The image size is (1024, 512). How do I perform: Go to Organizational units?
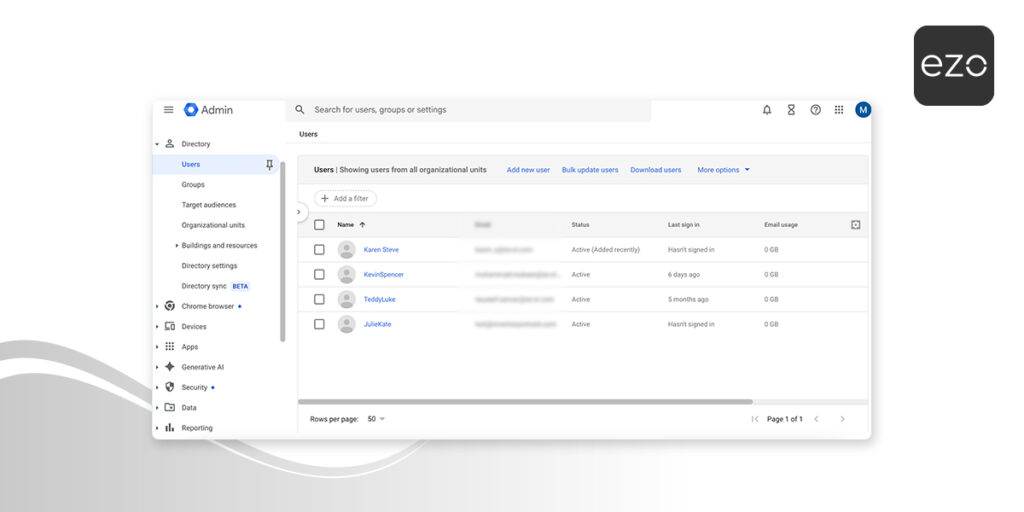(x=213, y=225)
